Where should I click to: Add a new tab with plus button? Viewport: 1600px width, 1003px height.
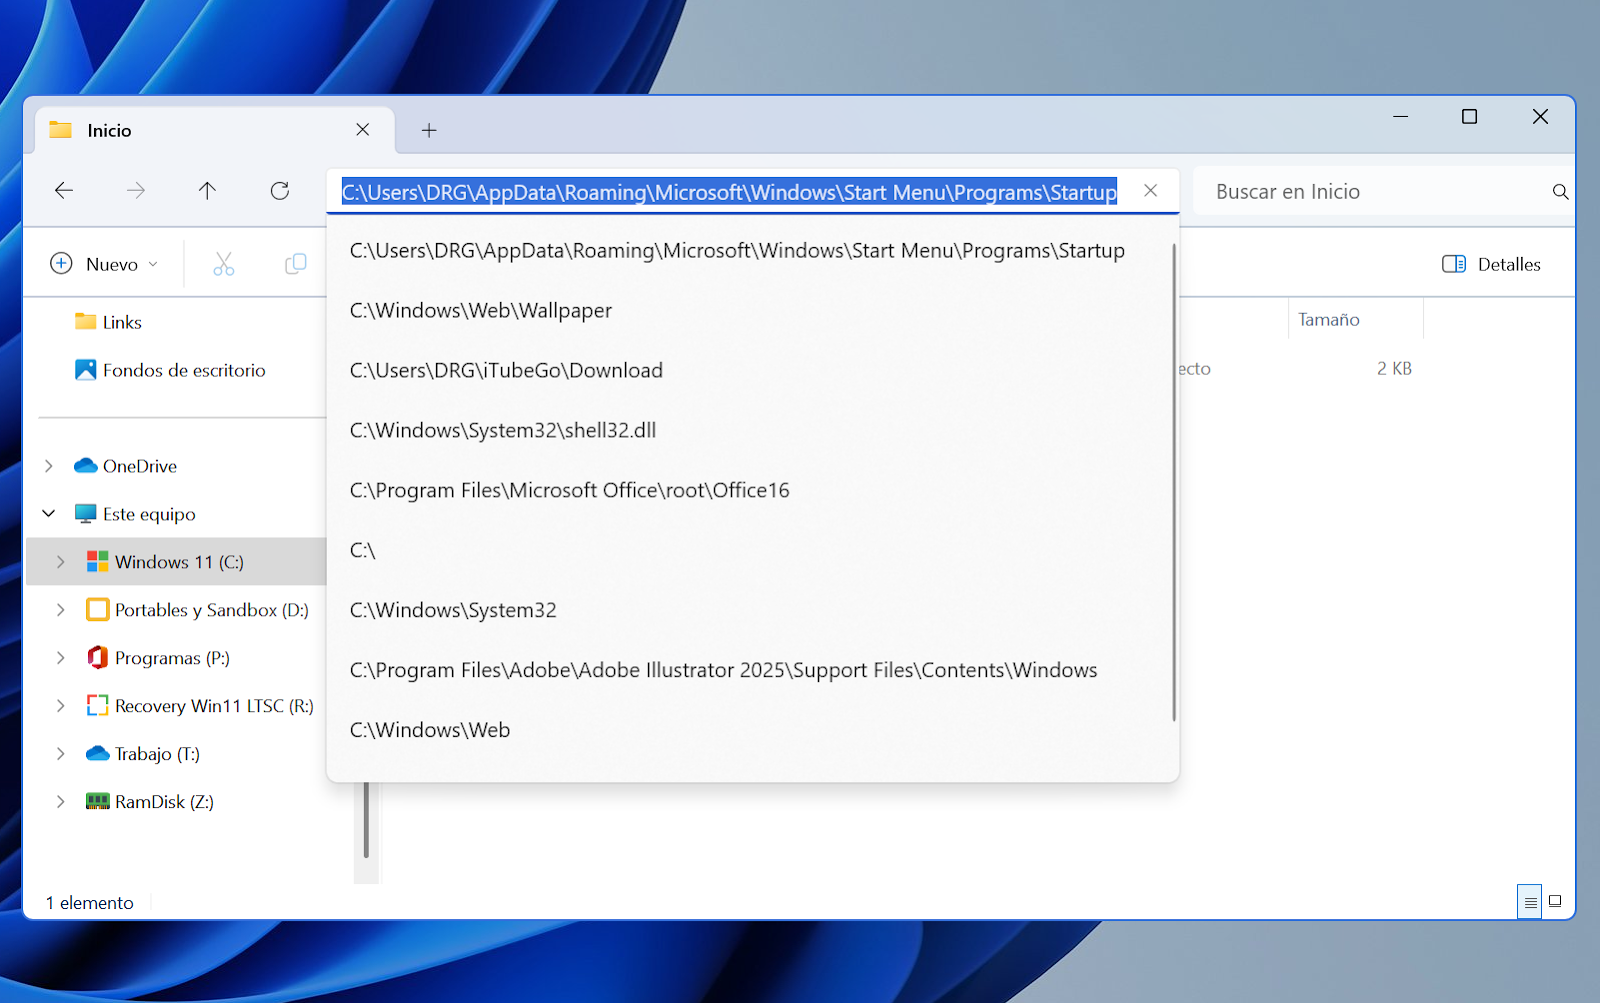[429, 131]
